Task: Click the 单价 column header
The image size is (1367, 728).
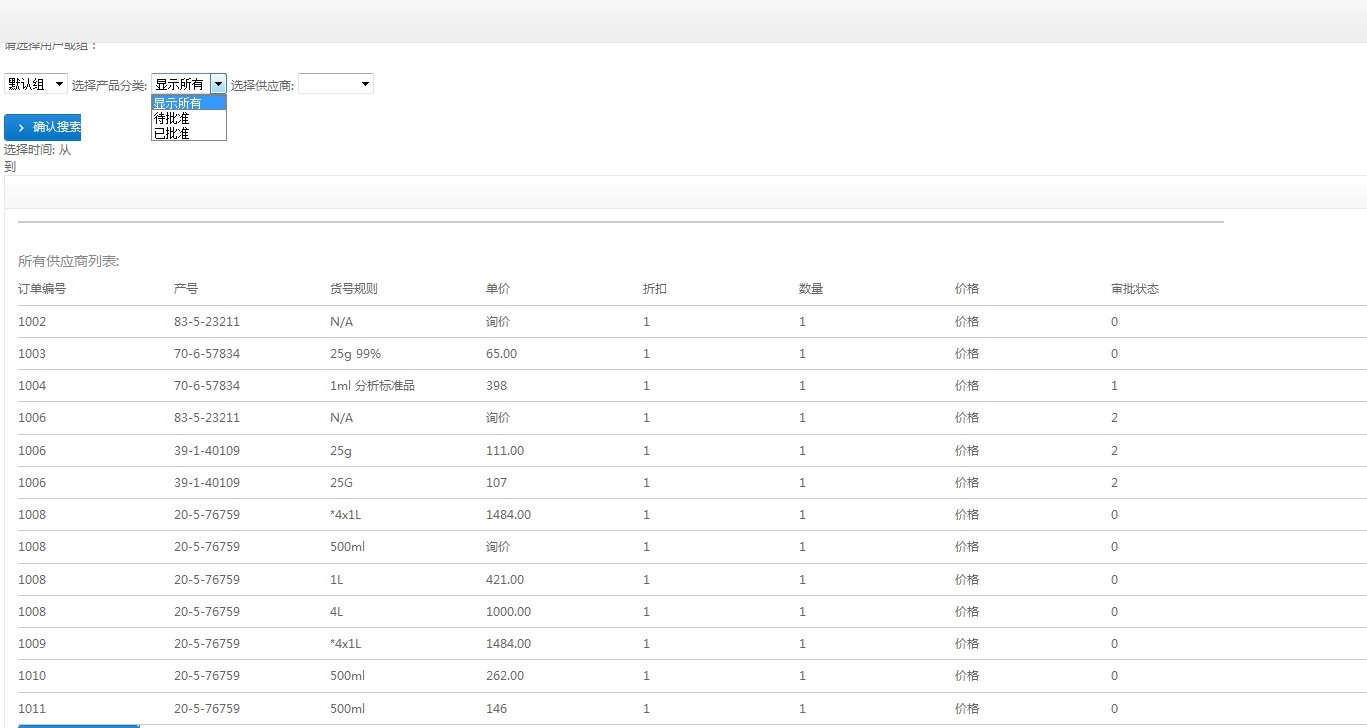Action: point(498,289)
